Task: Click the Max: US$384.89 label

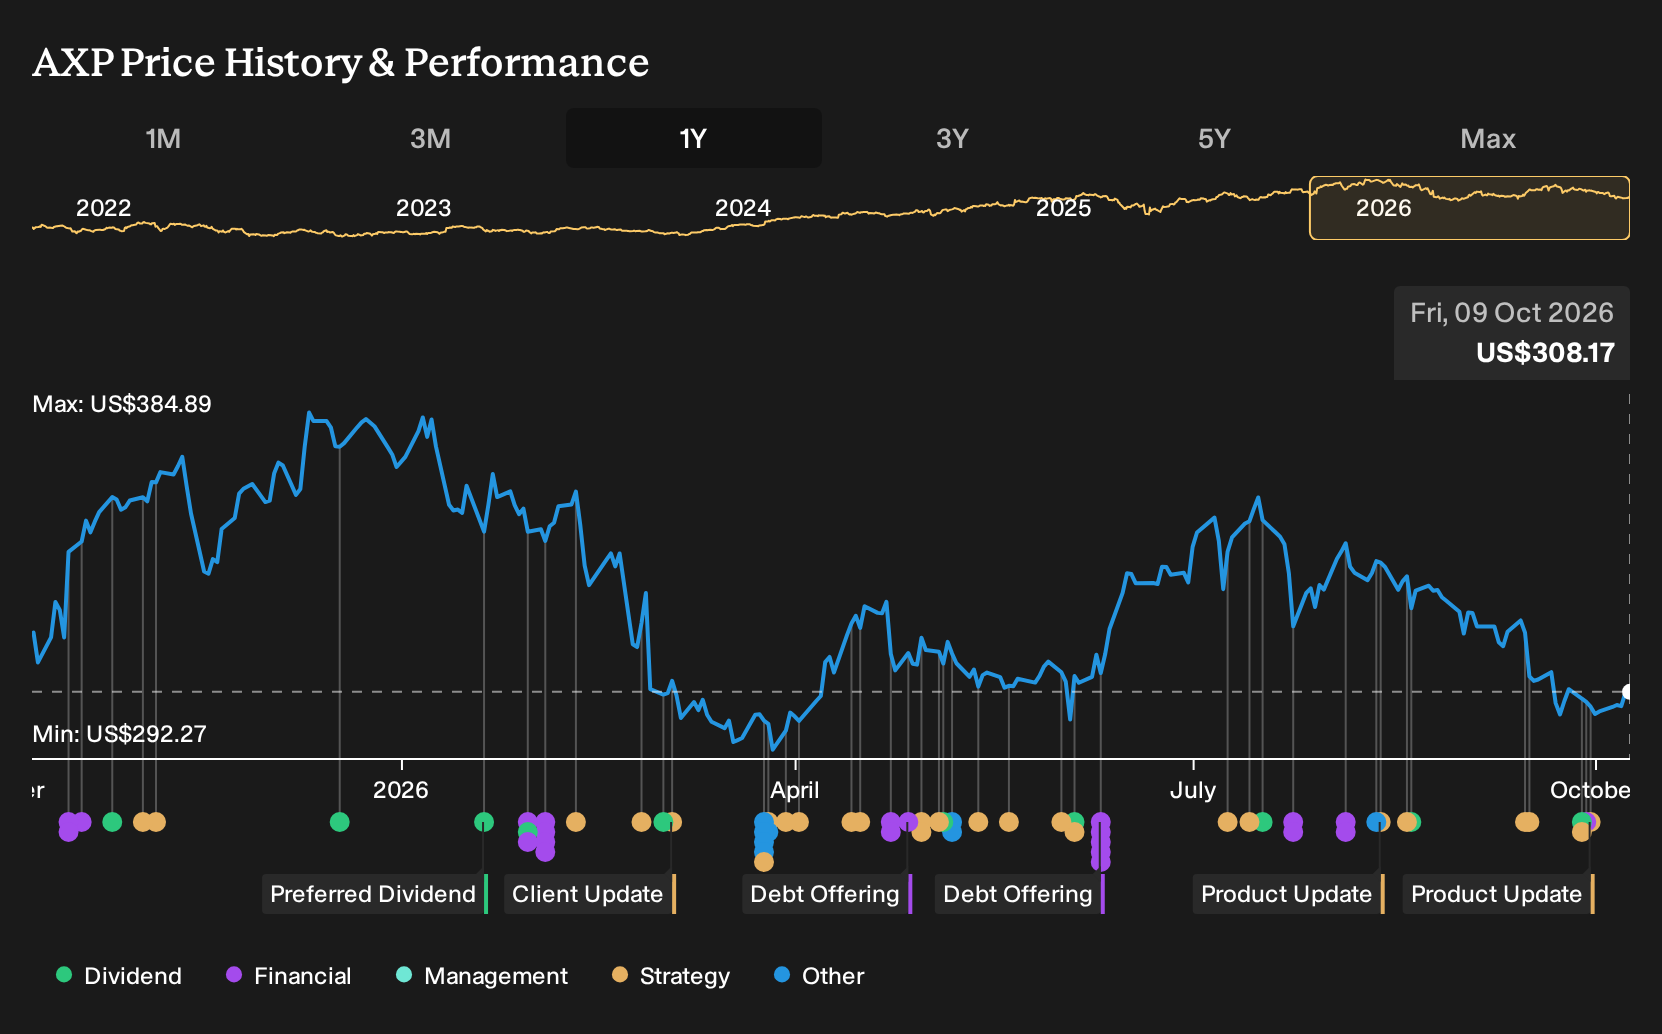Action: 122,404
